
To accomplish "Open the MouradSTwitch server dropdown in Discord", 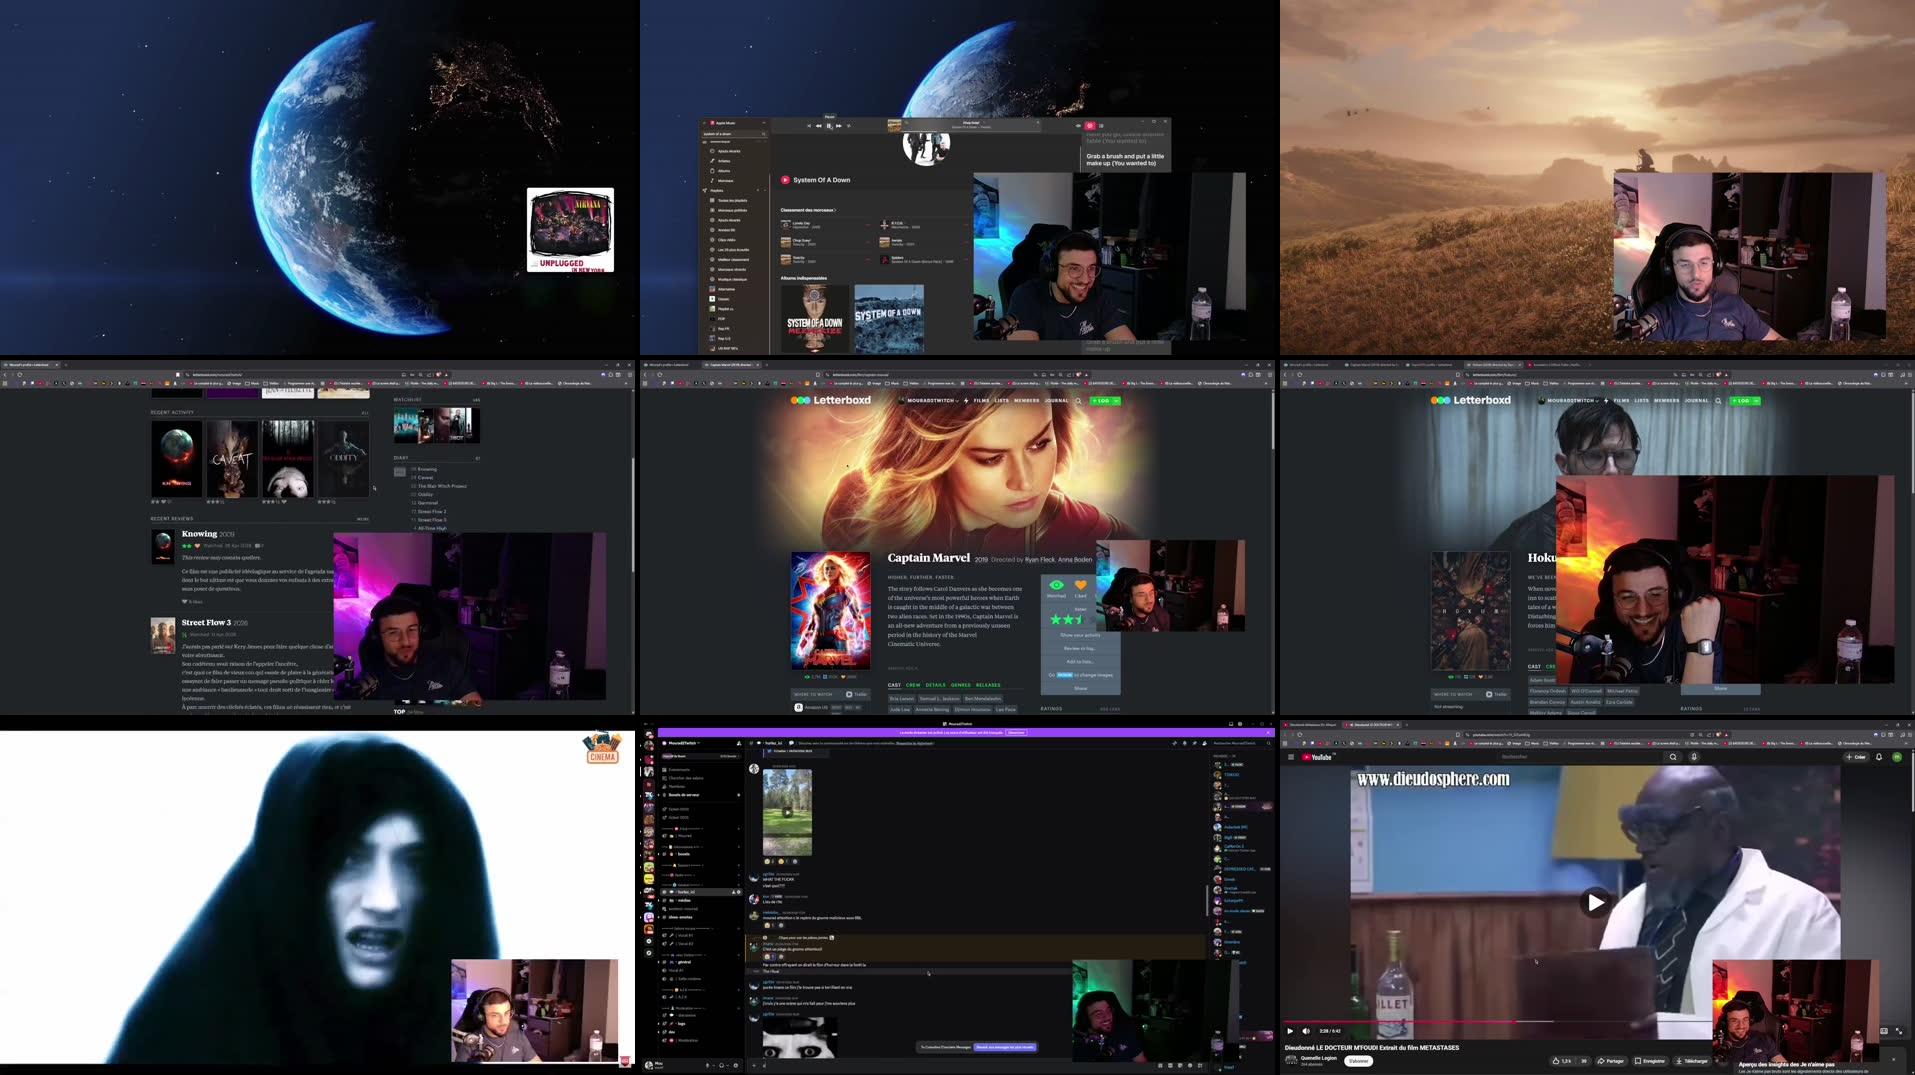I will [x=698, y=743].
